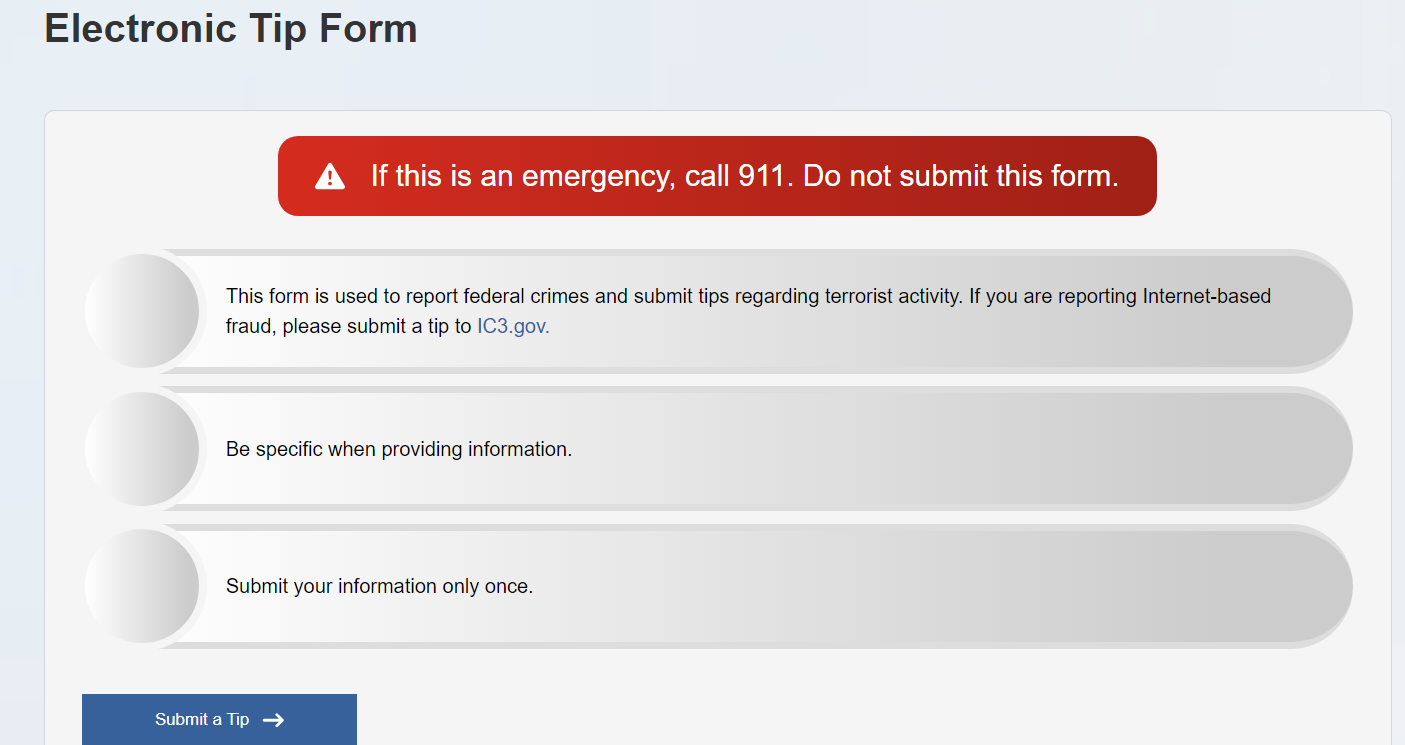Click the 'Electronic Tip Form' page heading

pos(231,27)
